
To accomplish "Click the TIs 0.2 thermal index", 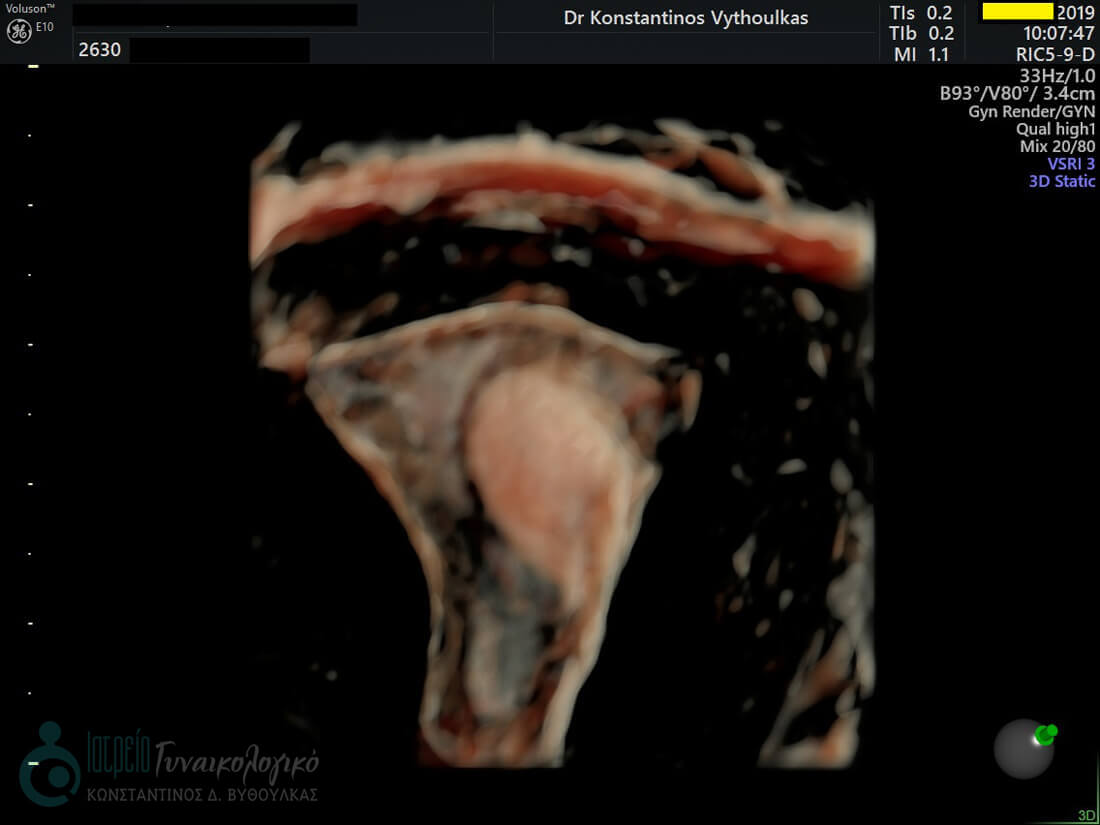I will [921, 13].
